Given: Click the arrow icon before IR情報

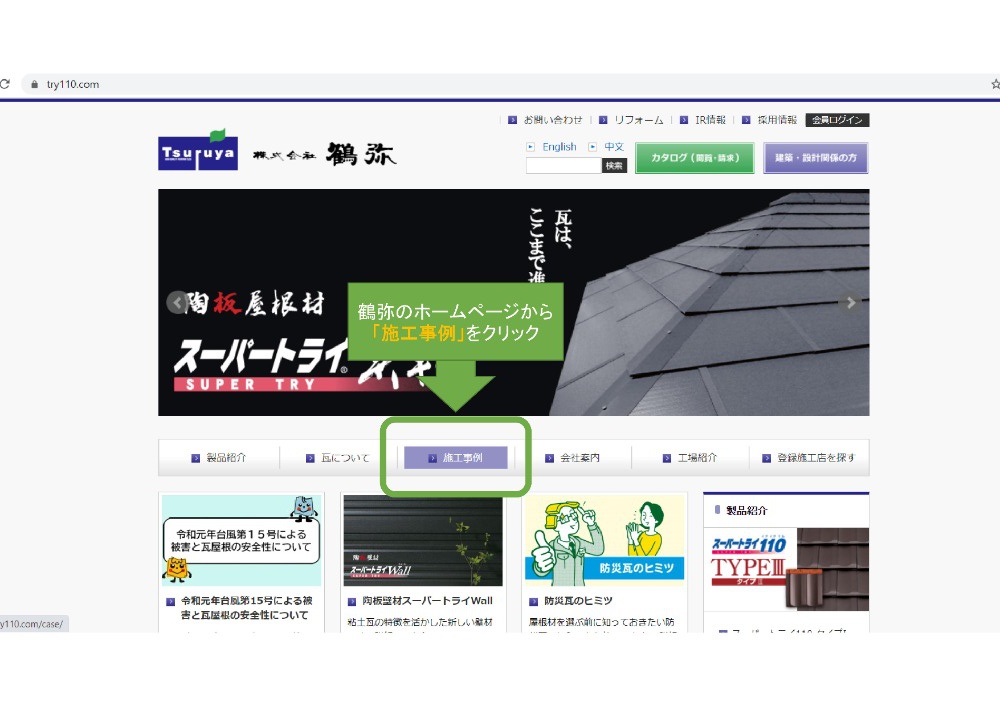Looking at the screenshot, I should 684,120.
